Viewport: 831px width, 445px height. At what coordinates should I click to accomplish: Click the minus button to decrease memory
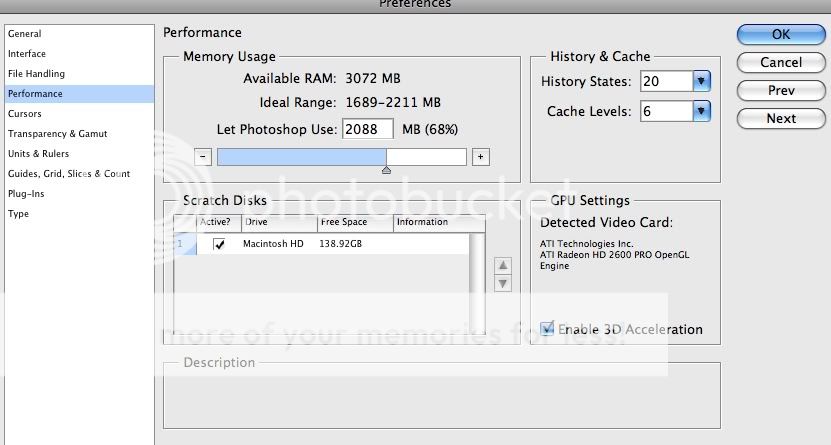click(x=203, y=157)
